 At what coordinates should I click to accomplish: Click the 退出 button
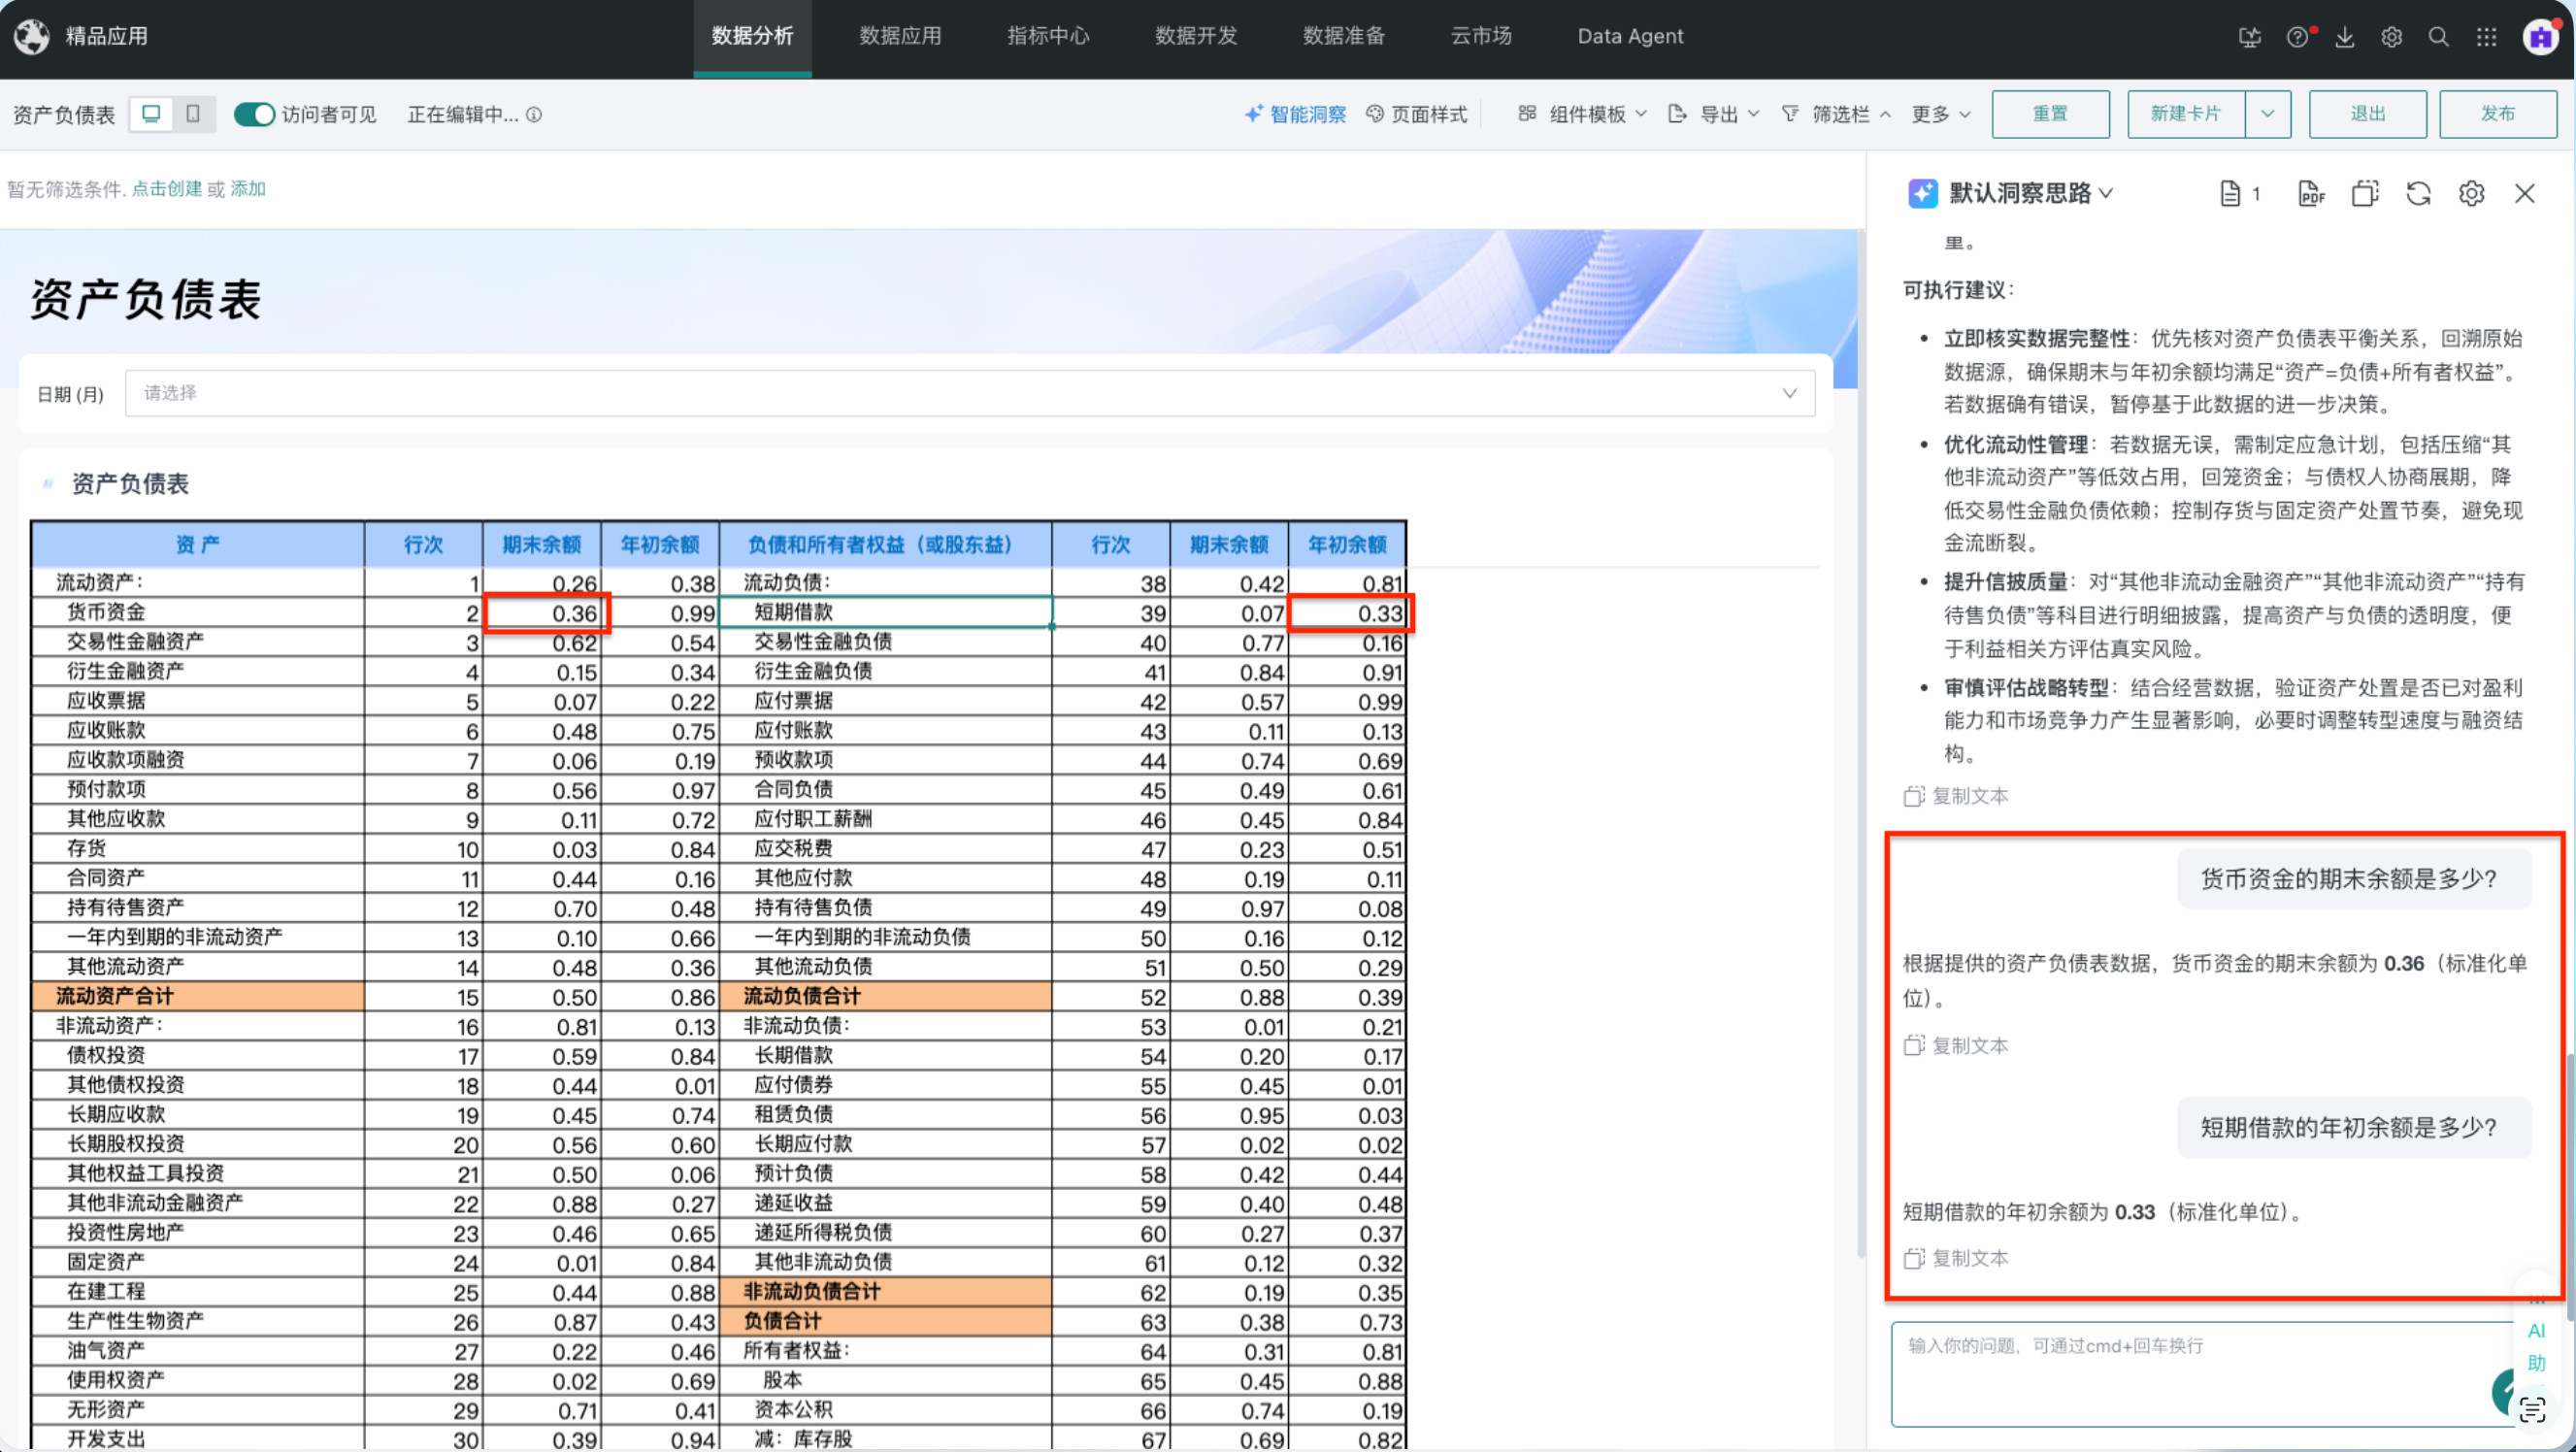(x=2367, y=114)
